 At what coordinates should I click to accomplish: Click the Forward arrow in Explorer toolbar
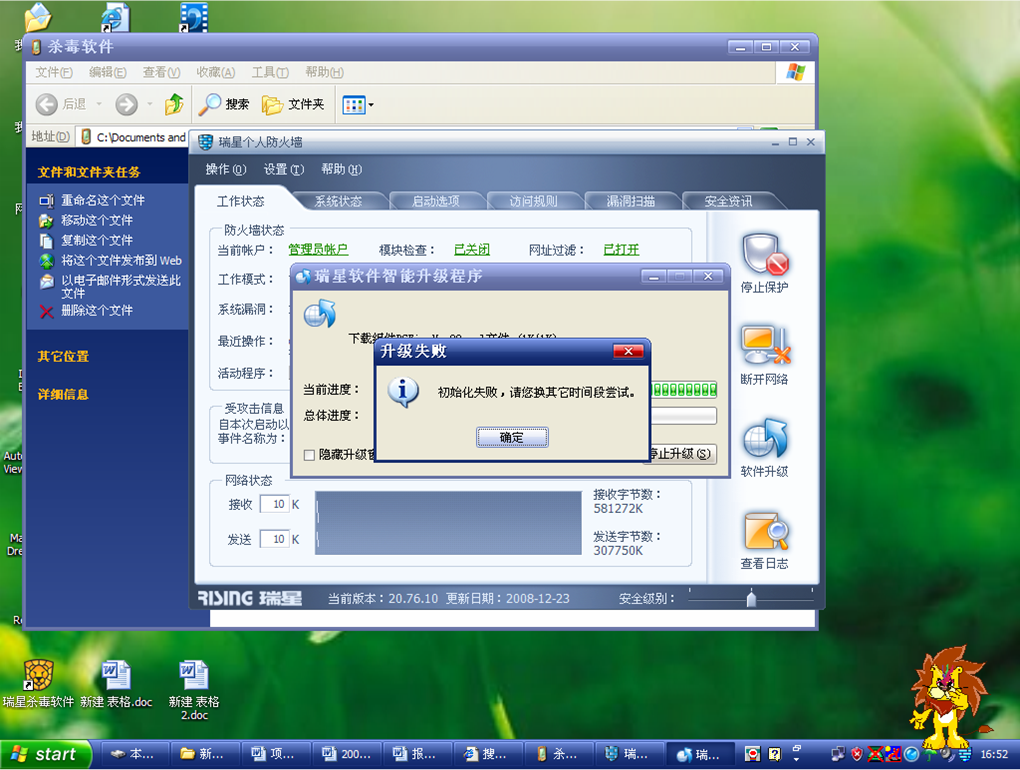coord(127,104)
